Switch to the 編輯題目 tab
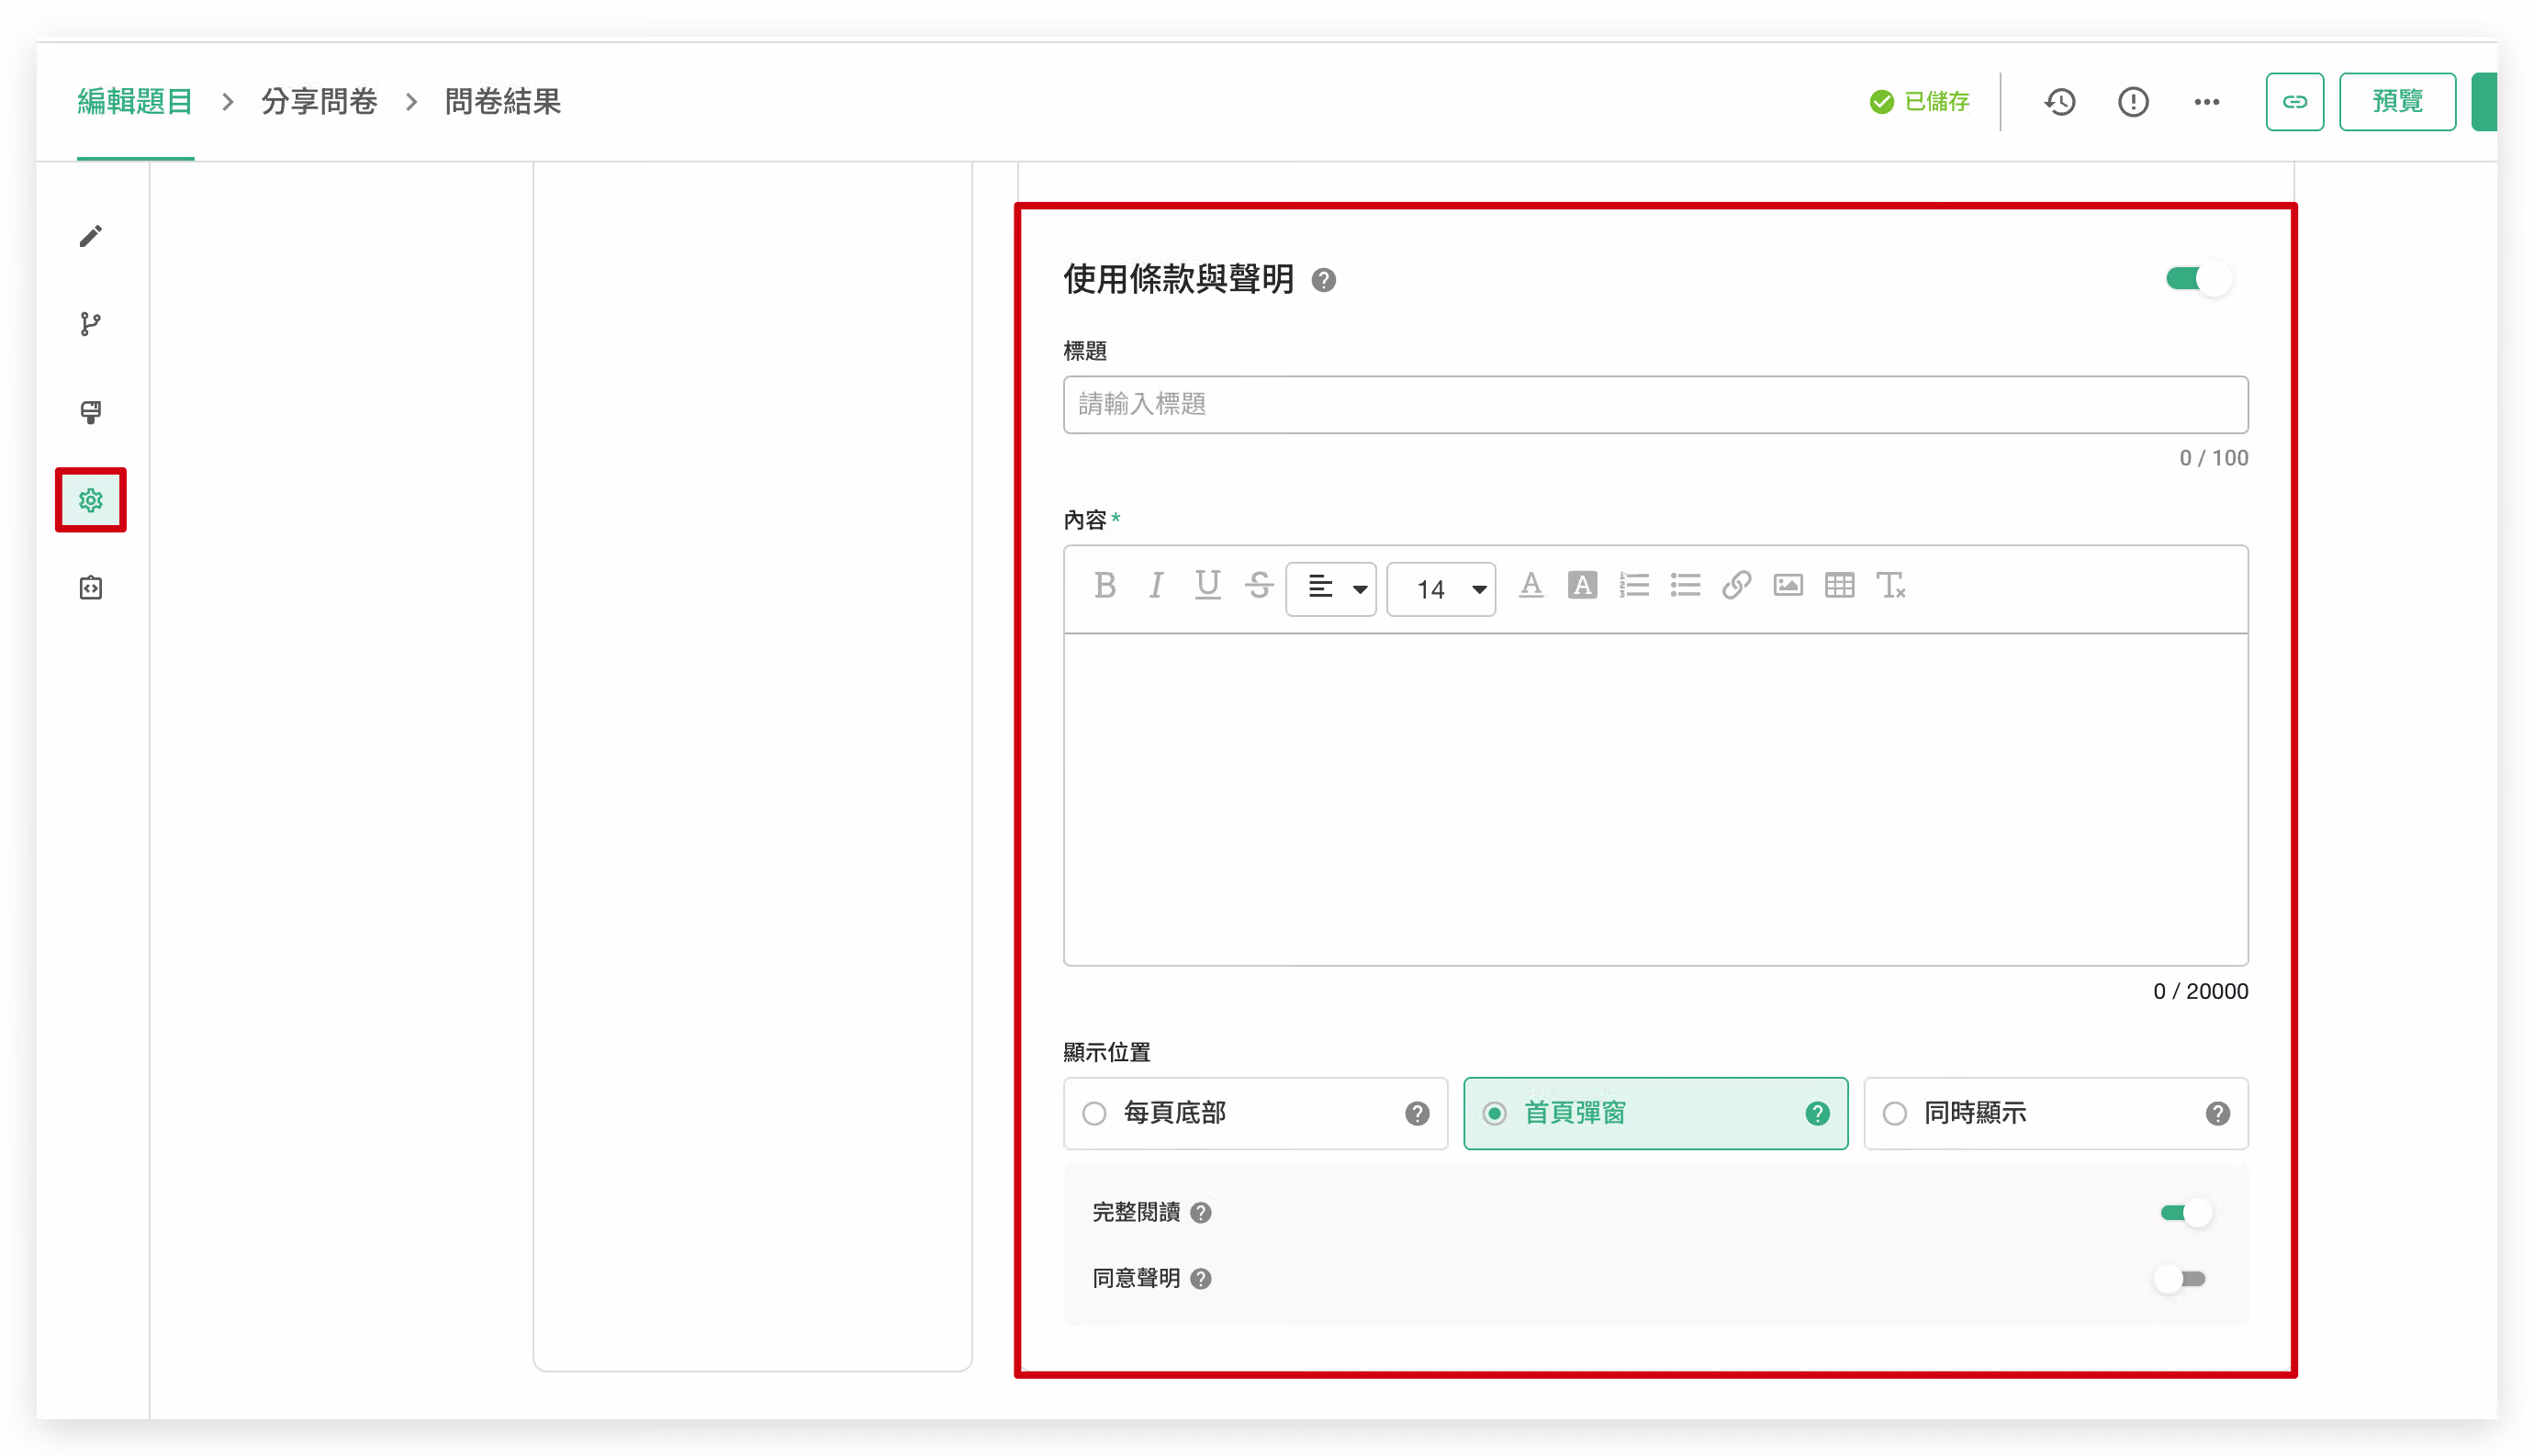Screen dimensions: 2534x1456 135,102
